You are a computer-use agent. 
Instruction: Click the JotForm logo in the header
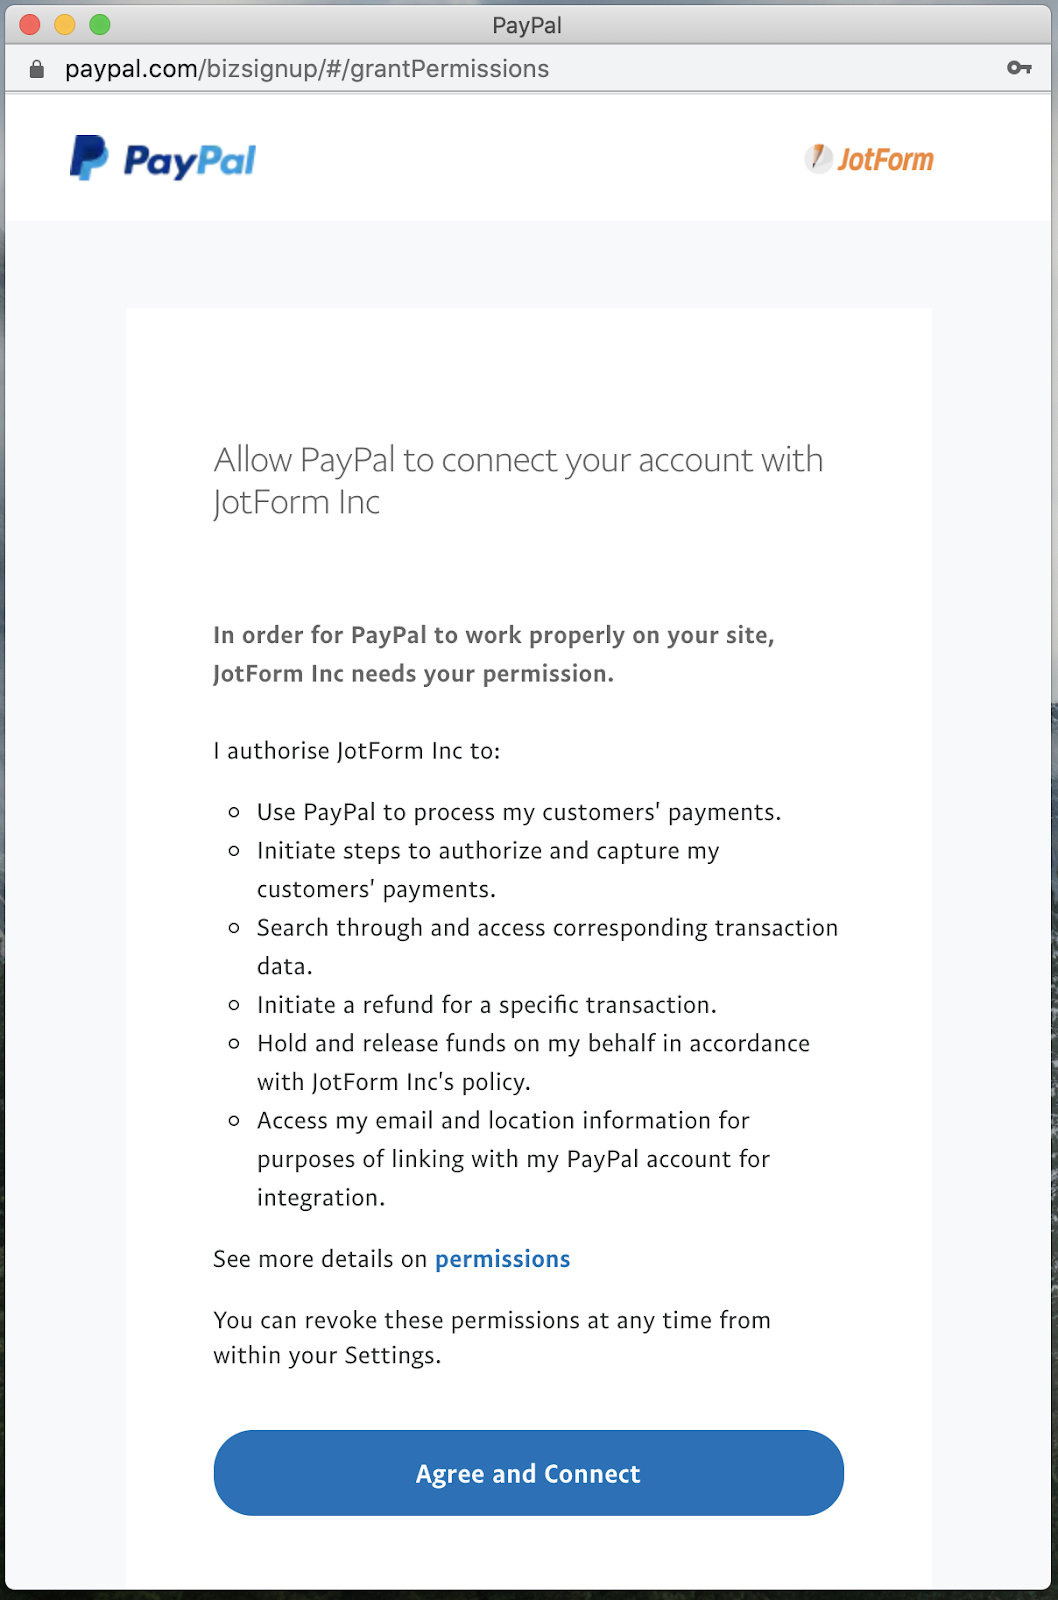[869, 159]
